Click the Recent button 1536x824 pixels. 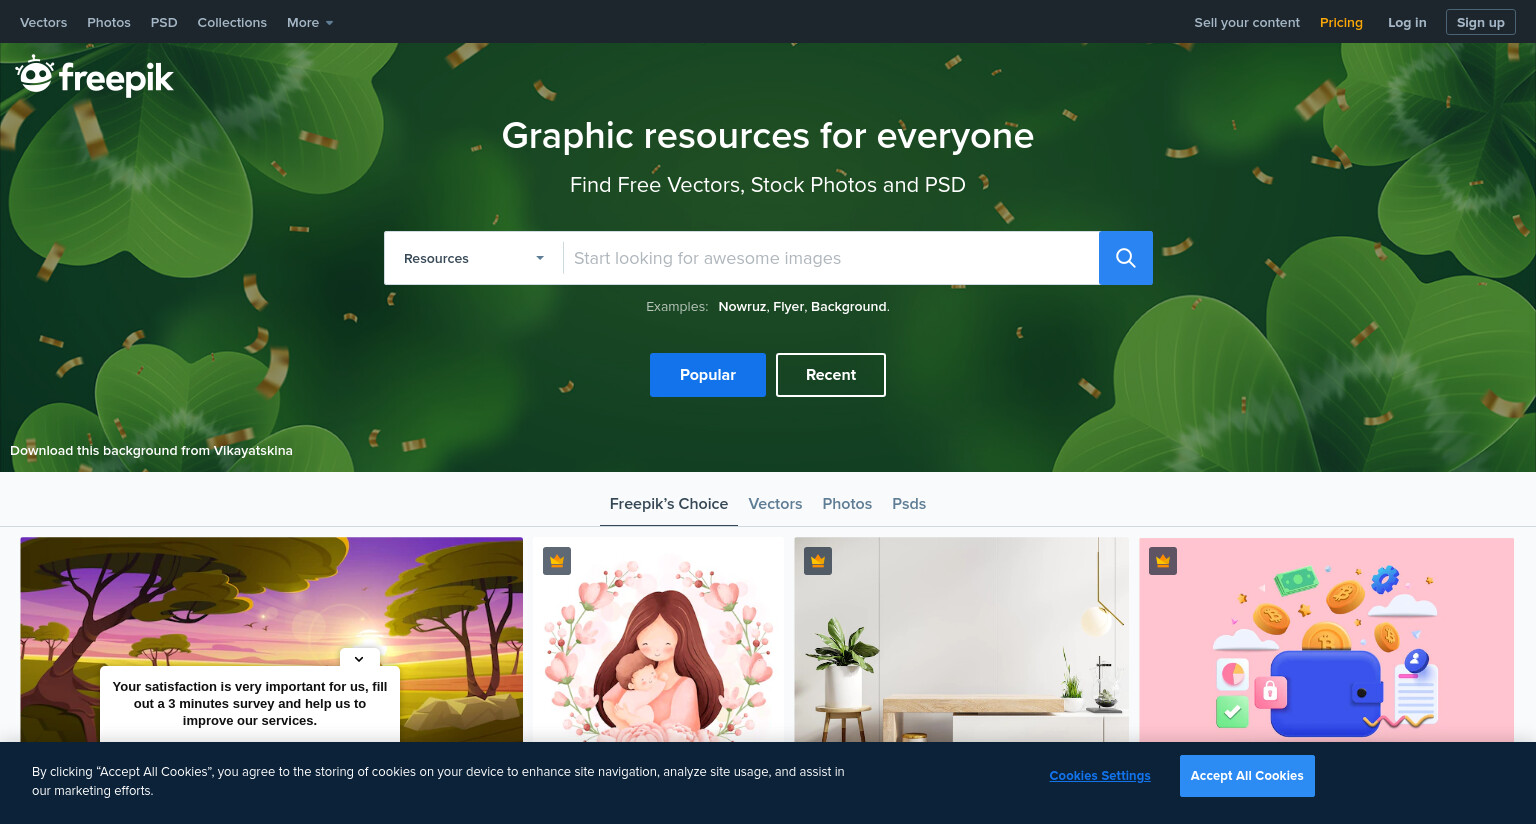click(831, 375)
